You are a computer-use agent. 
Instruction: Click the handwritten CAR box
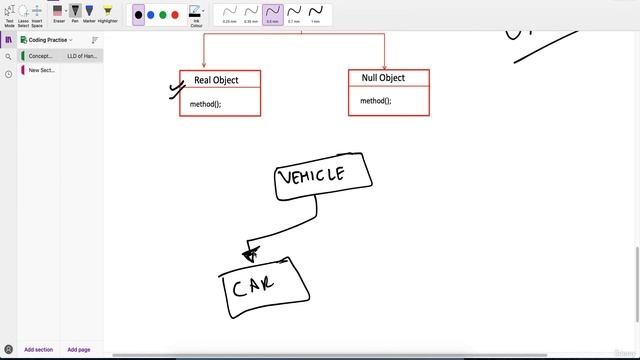(264, 288)
